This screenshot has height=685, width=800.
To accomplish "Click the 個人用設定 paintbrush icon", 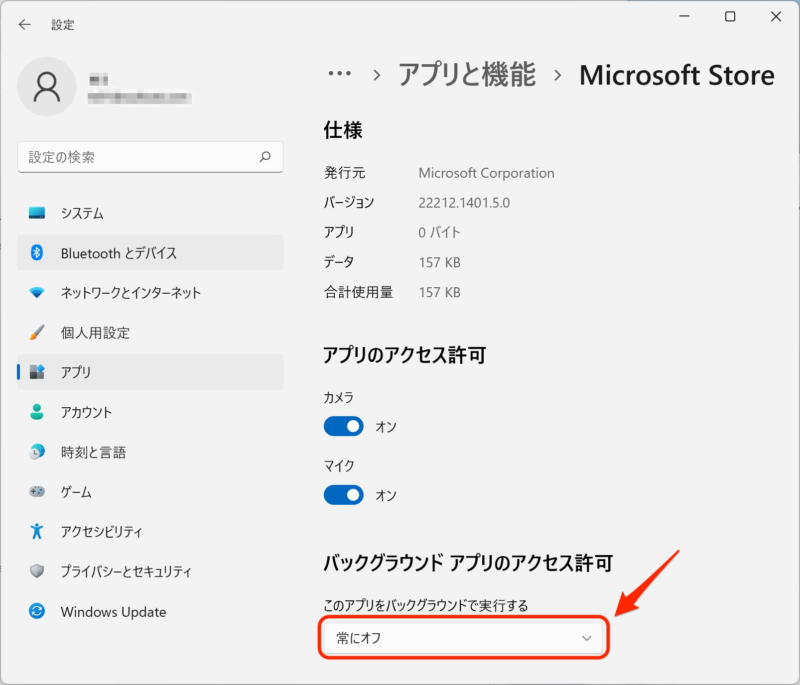I will (37, 332).
